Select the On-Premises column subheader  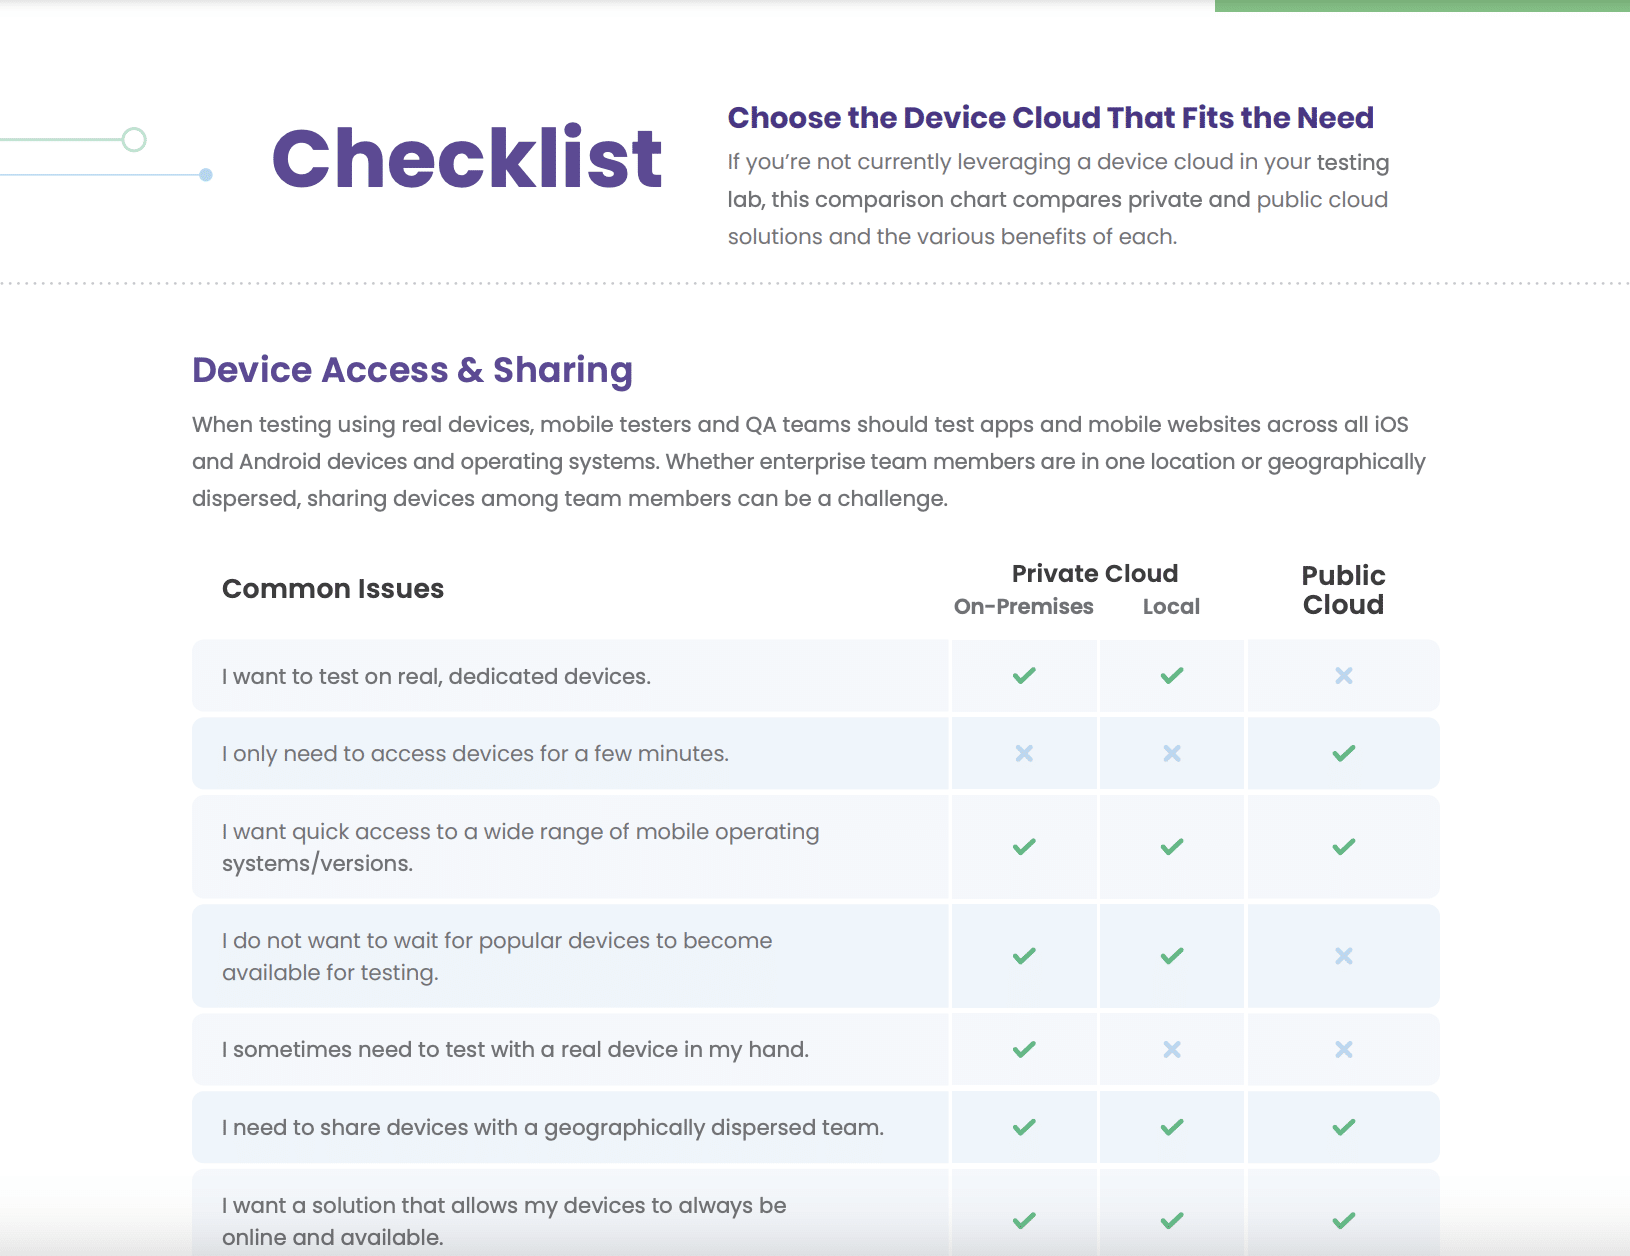click(x=1023, y=607)
